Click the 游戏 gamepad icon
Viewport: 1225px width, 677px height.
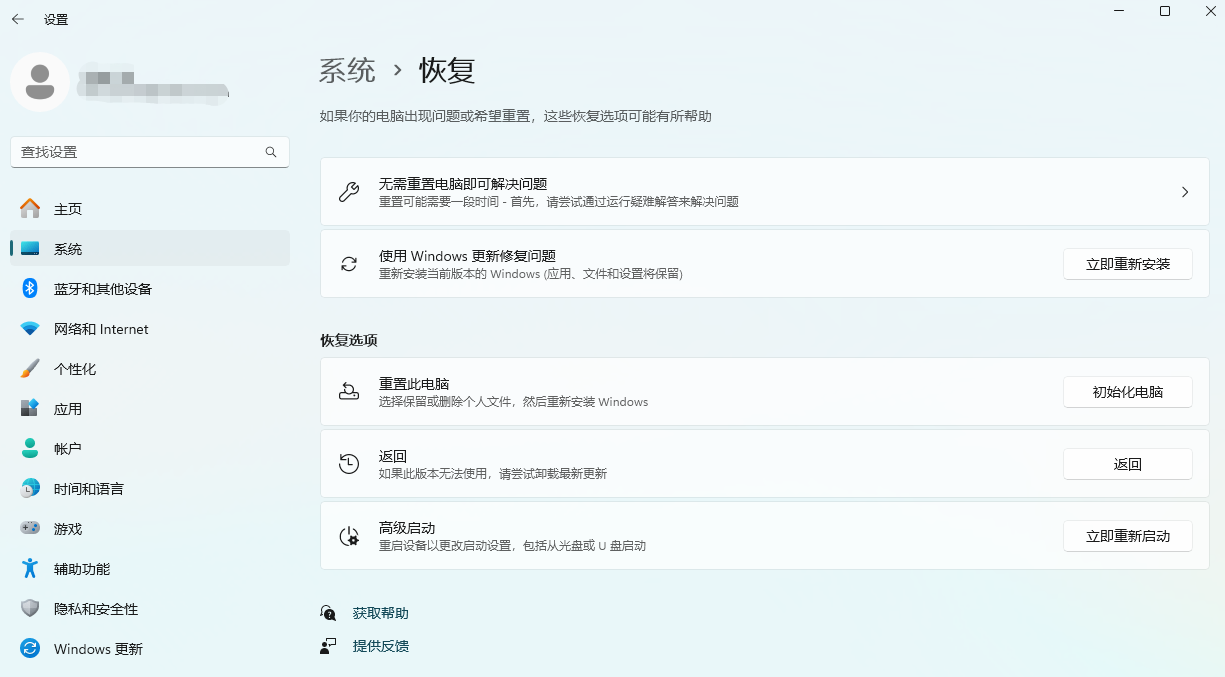[30, 529]
